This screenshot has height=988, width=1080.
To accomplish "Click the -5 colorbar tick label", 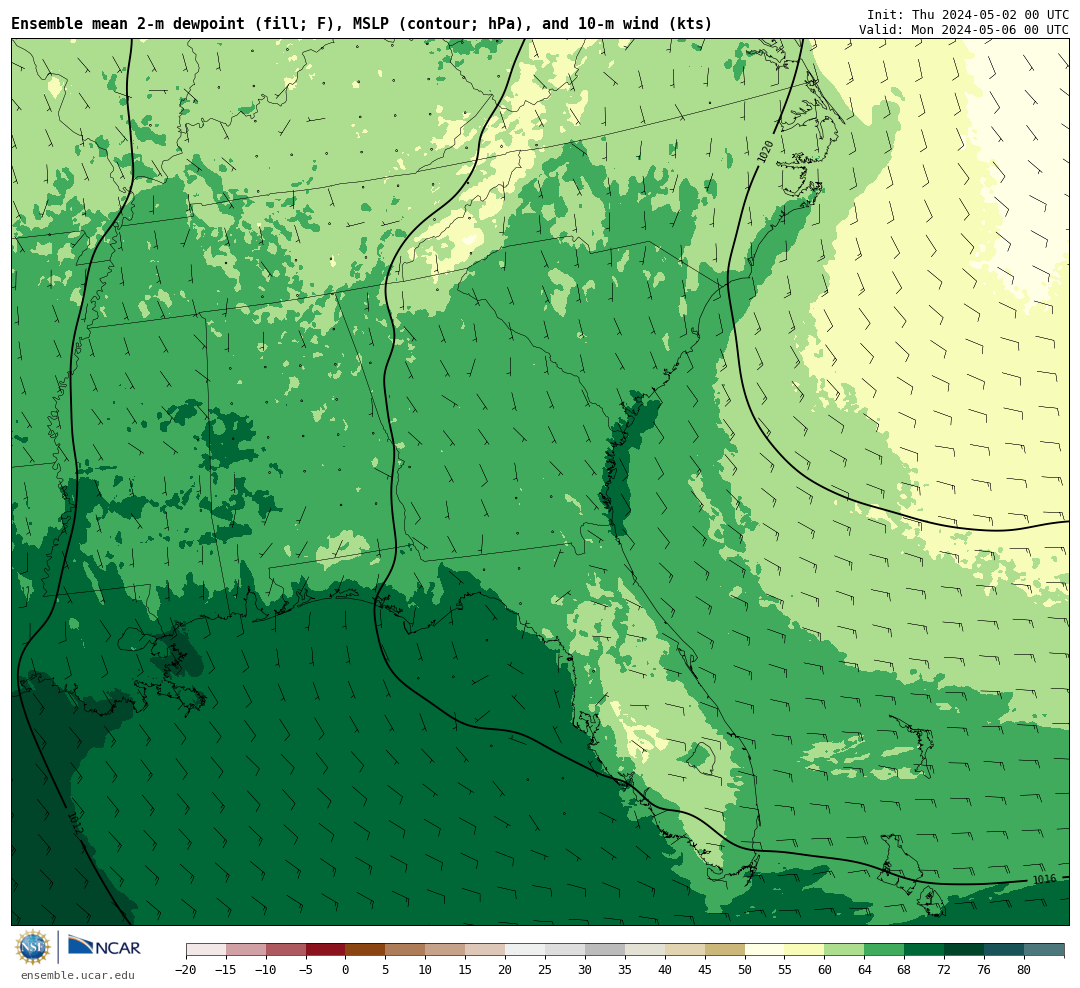I will click(304, 969).
